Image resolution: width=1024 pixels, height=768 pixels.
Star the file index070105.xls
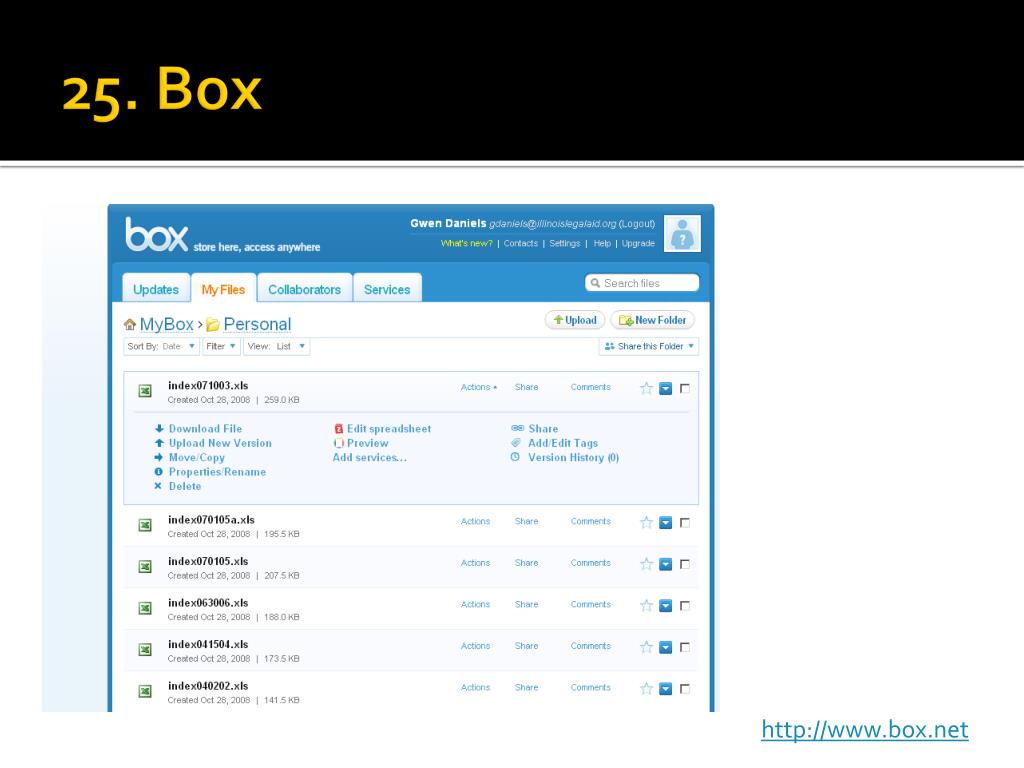point(646,564)
